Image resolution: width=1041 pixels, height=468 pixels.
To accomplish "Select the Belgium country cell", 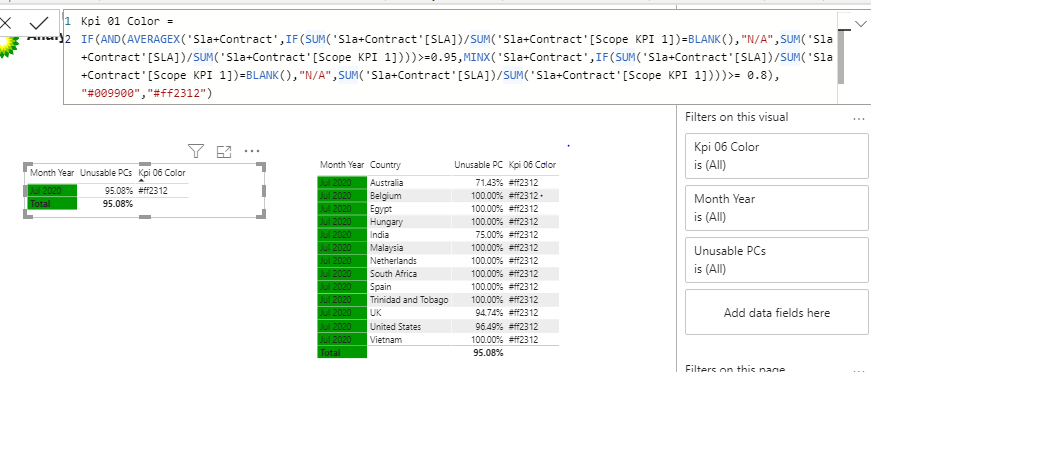I will point(385,196).
